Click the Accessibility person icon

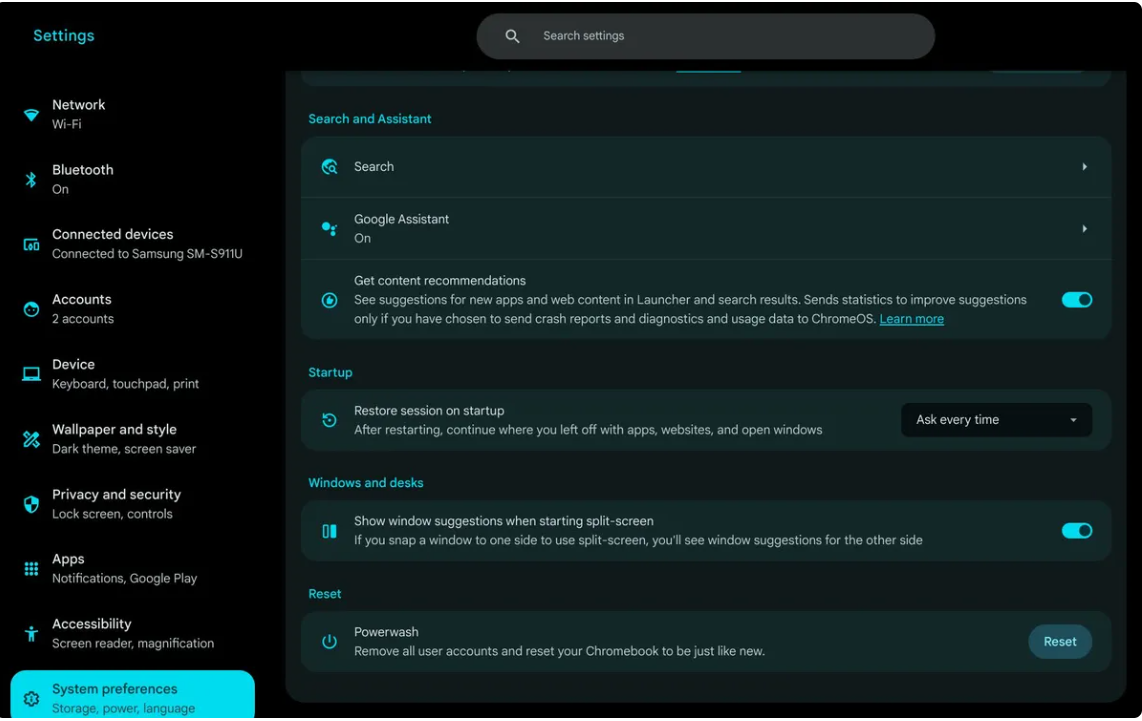click(x=31, y=634)
